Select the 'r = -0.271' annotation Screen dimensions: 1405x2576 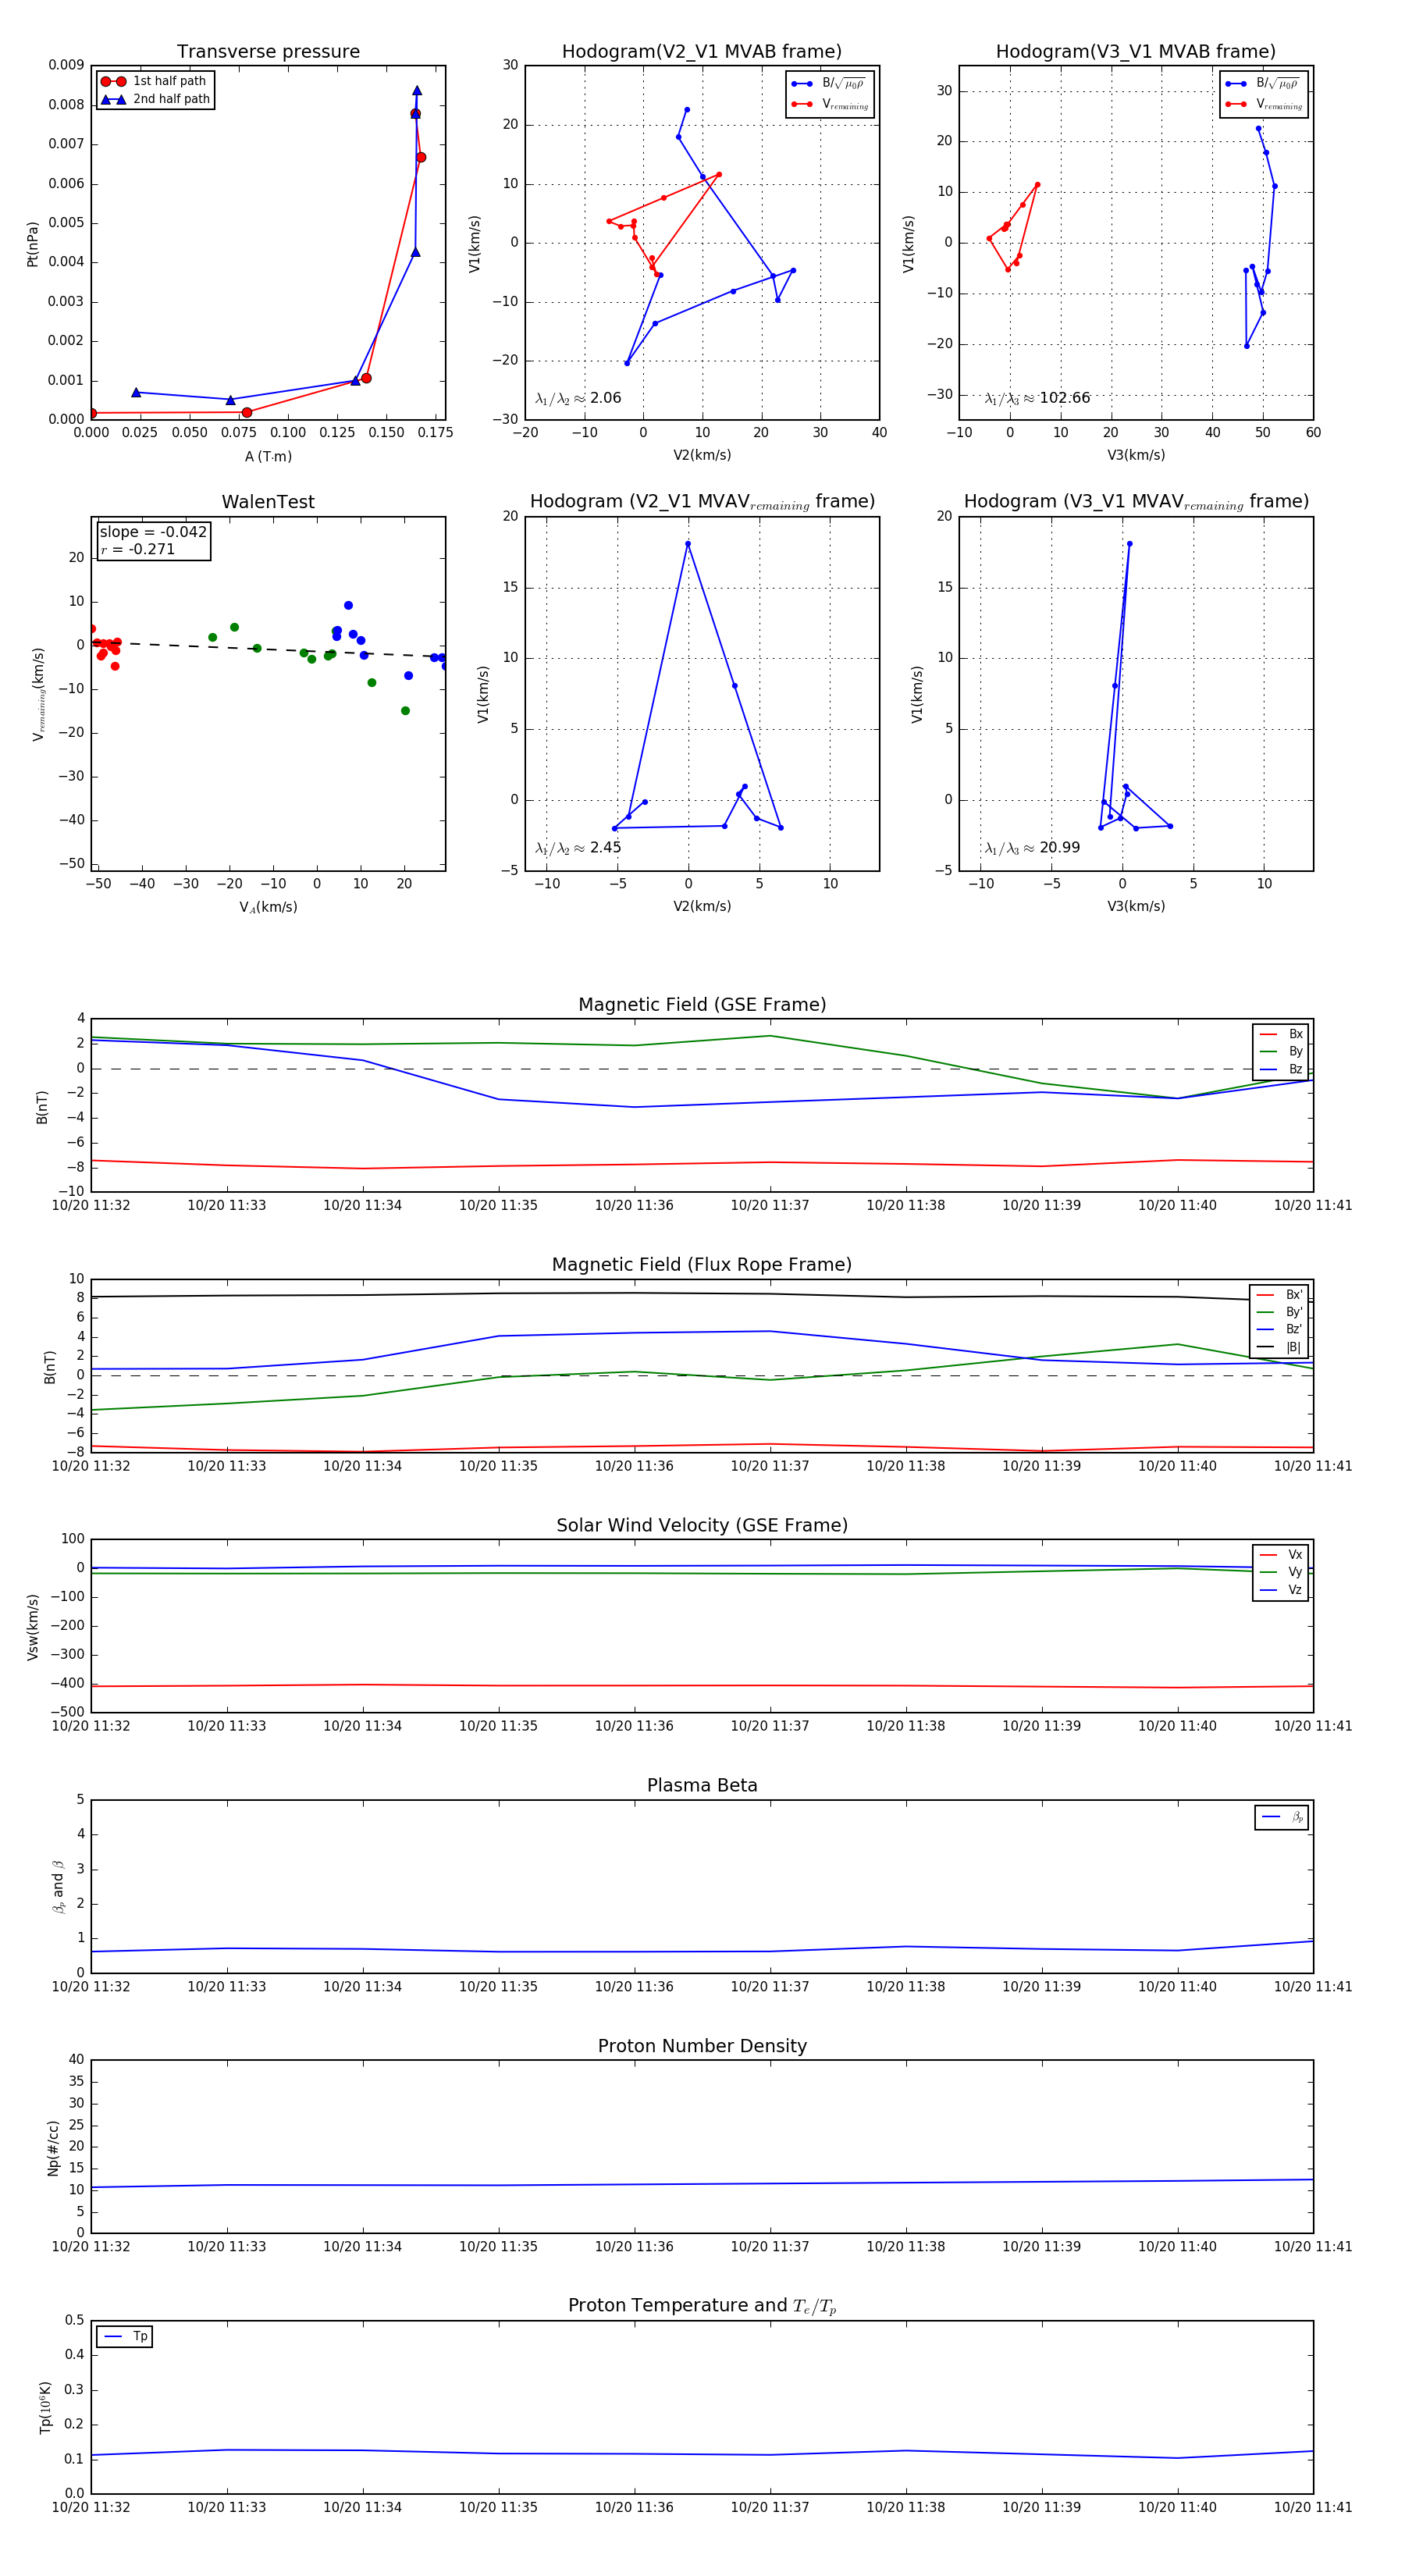(137, 549)
